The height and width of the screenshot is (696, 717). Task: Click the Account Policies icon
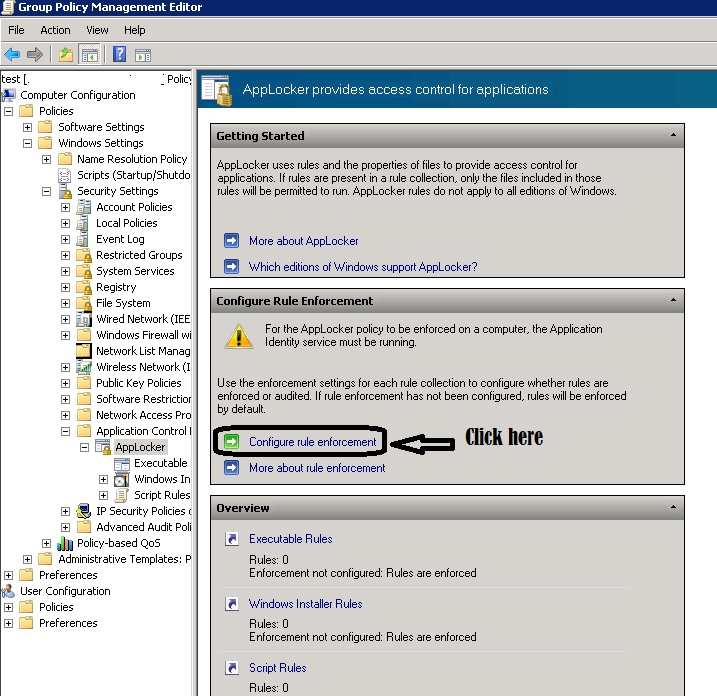[84, 207]
